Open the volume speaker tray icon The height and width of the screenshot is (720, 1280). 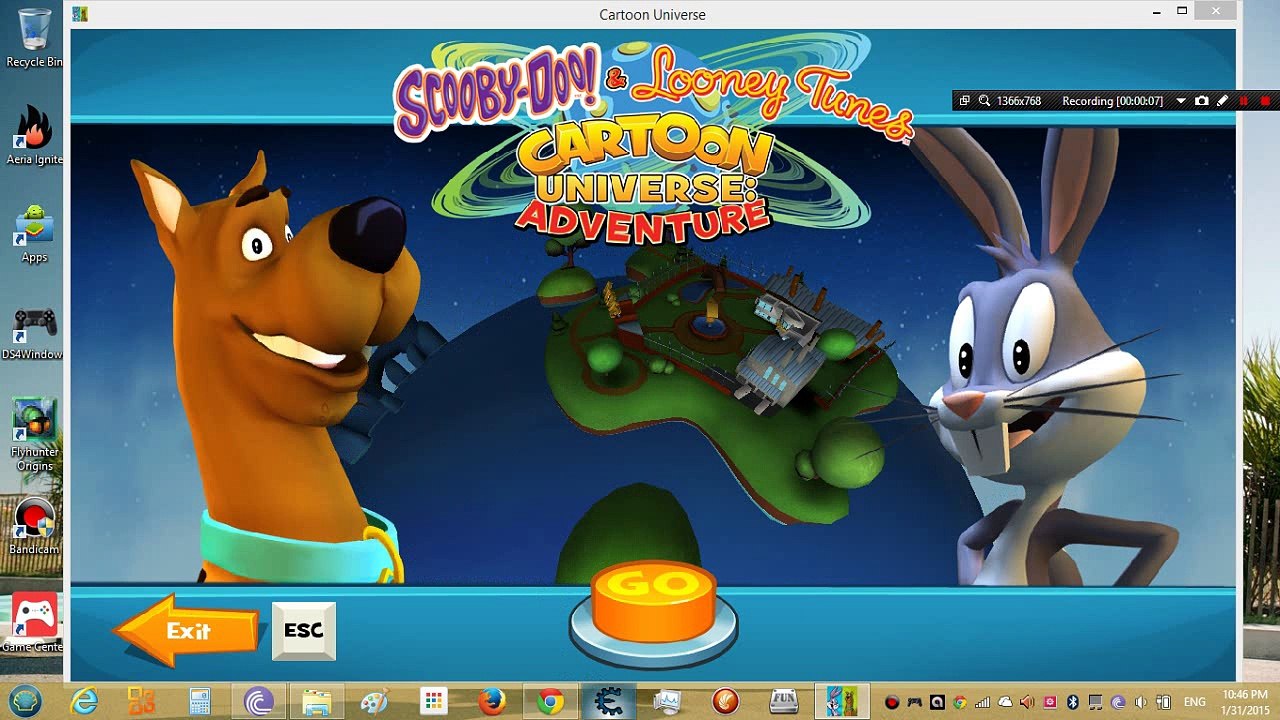tap(1141, 702)
